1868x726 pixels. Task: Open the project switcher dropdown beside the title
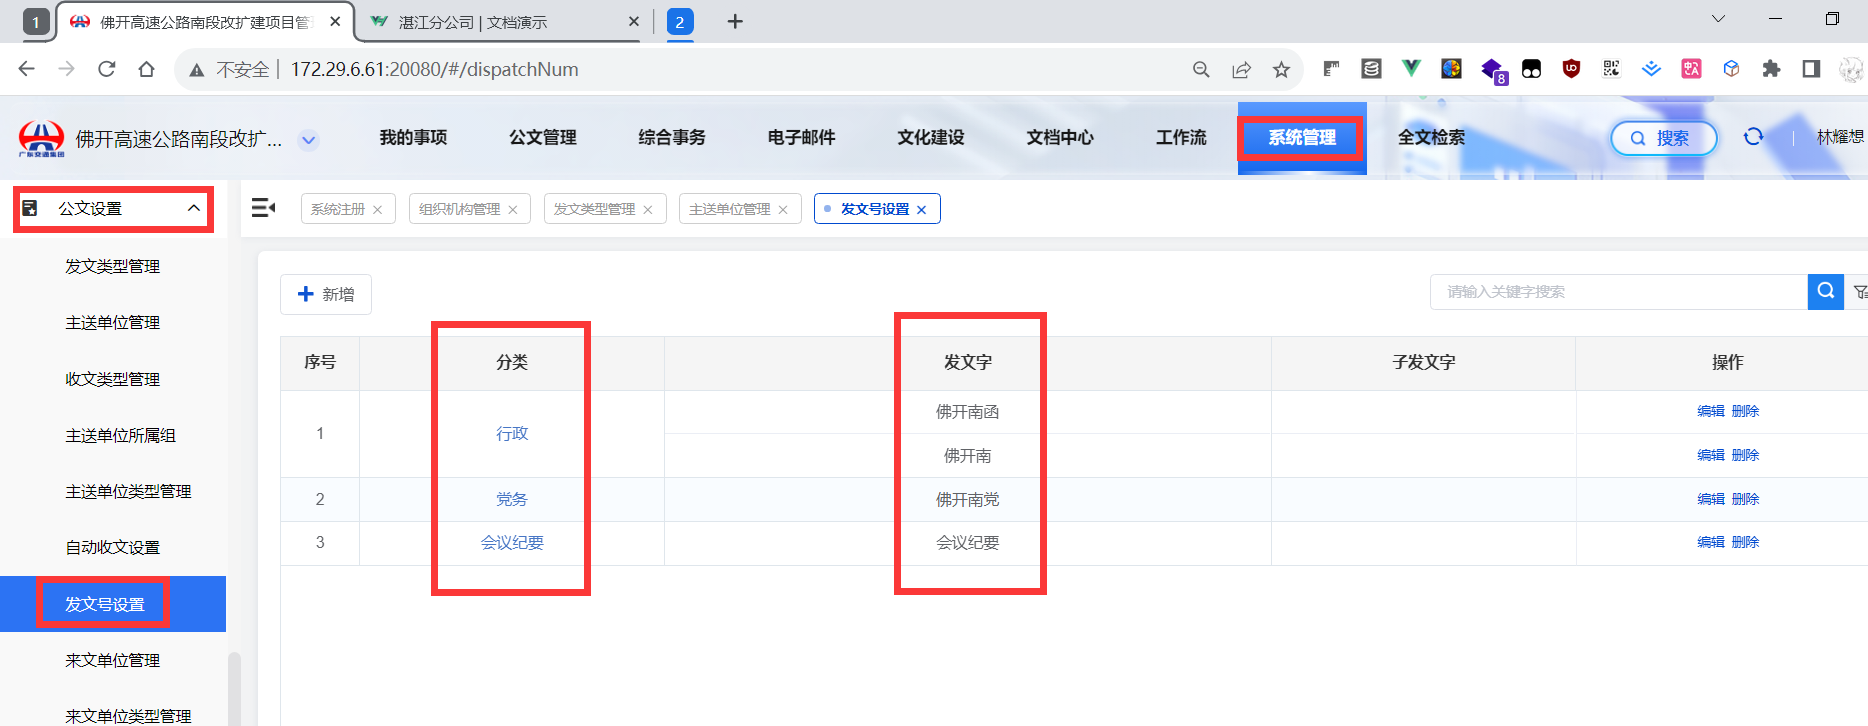click(x=309, y=140)
